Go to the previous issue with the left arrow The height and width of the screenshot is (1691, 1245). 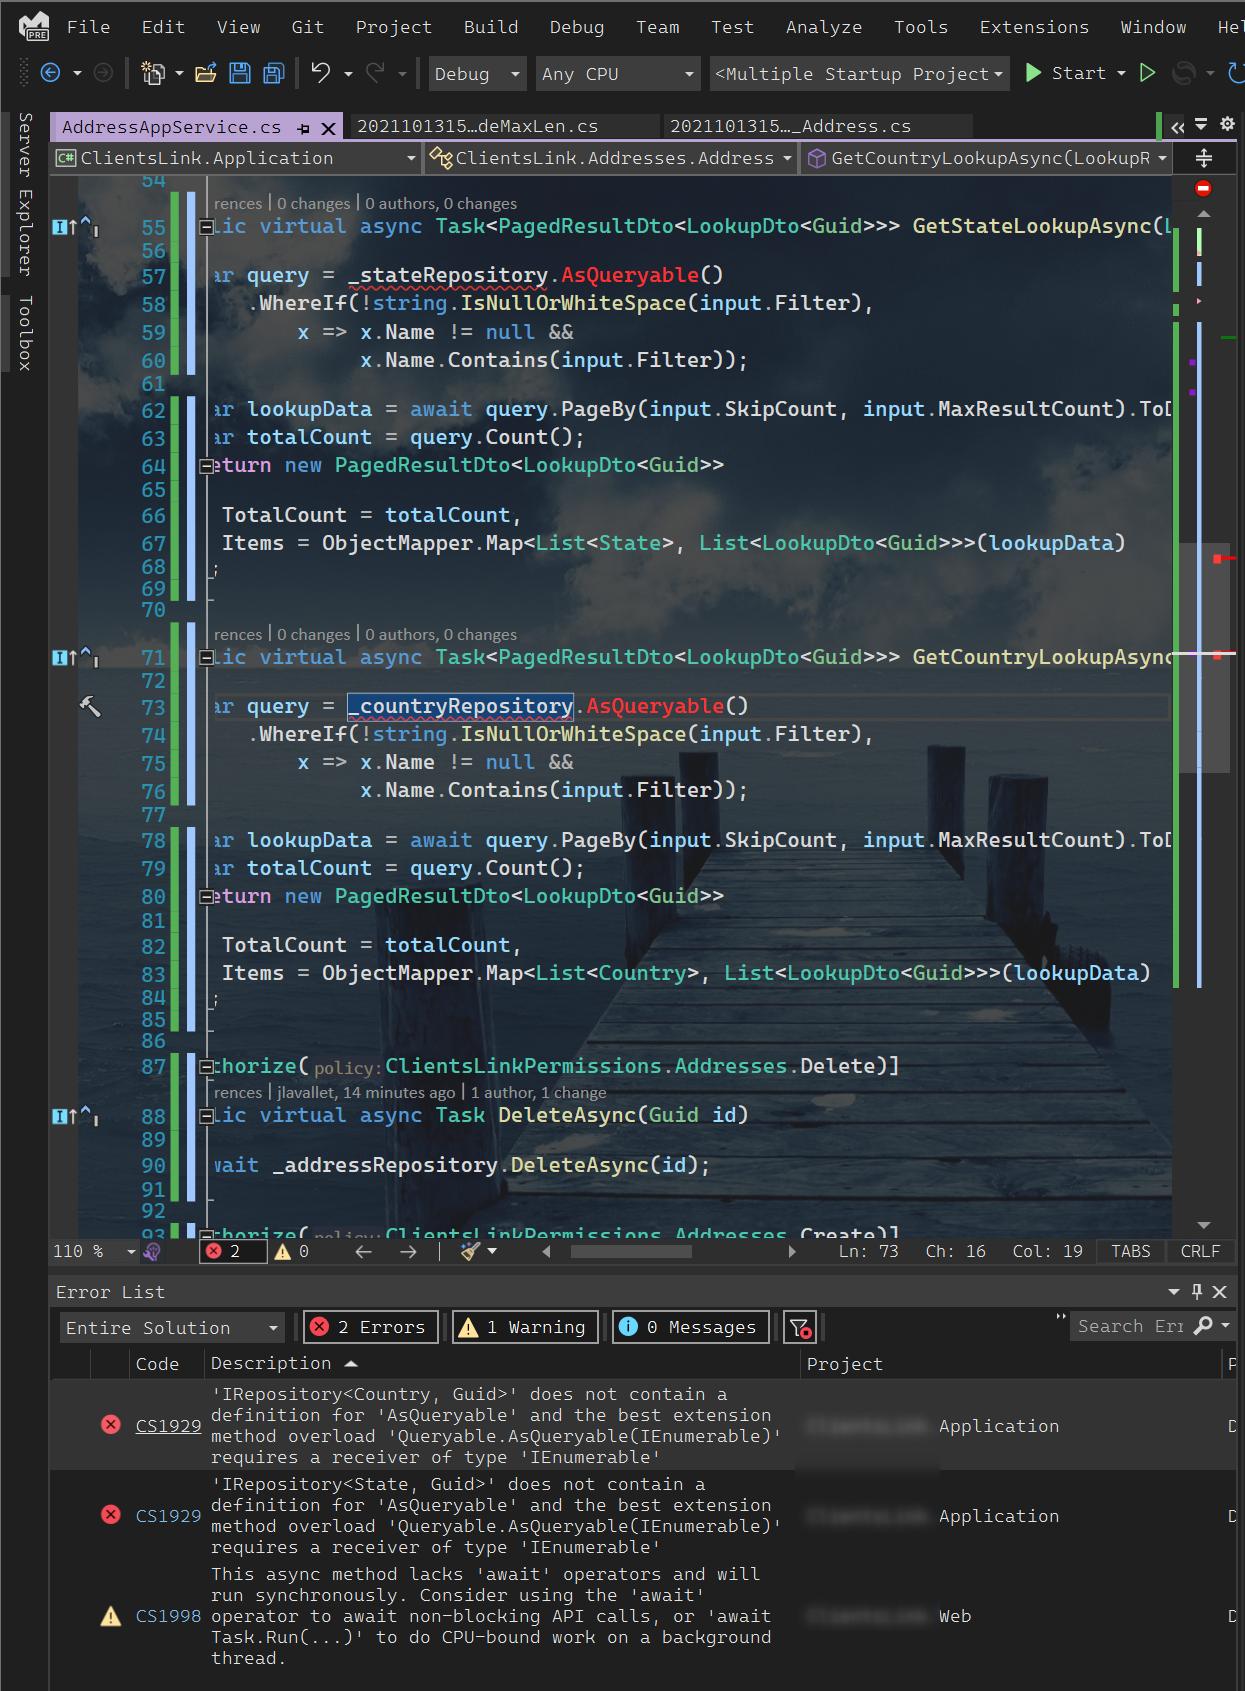(x=364, y=1251)
